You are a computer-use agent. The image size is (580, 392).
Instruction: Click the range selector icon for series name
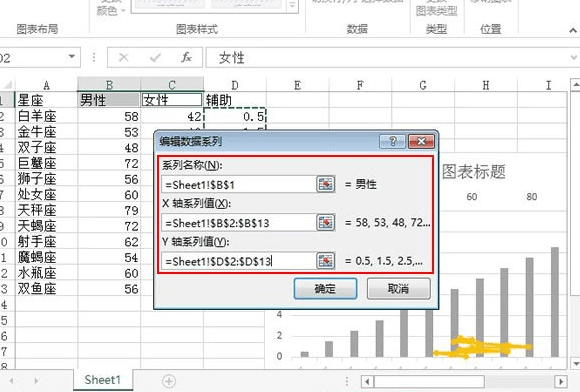(326, 184)
